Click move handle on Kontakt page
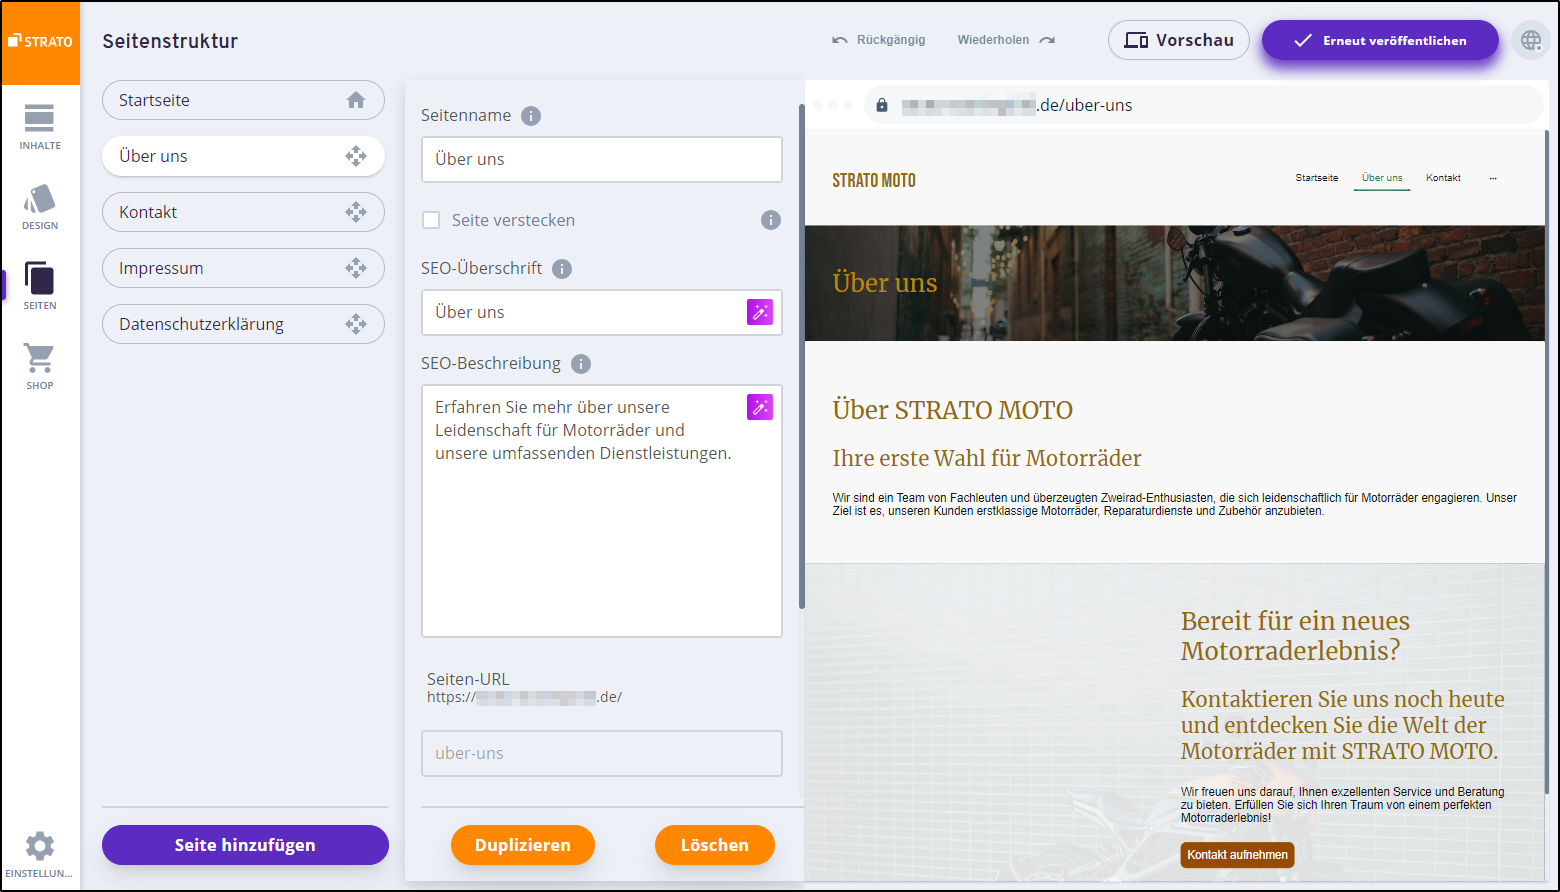Viewport: 1560px width, 892px height. click(x=355, y=212)
